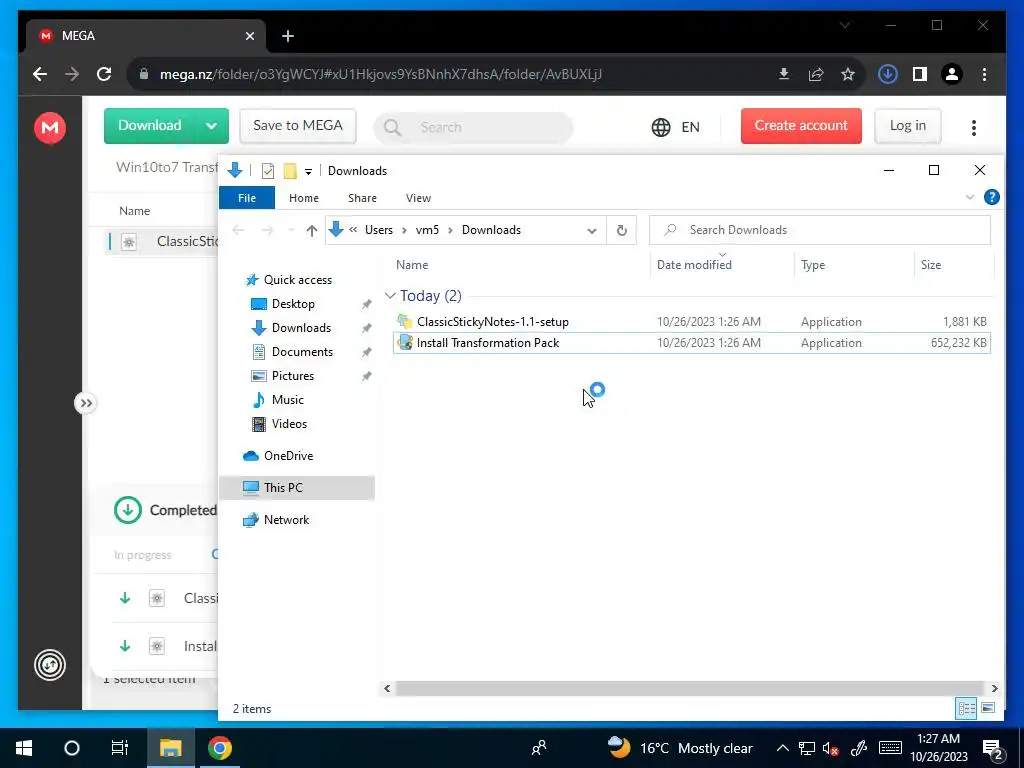The width and height of the screenshot is (1024, 768).
Task: Click Properties icon in quick access toolbar
Action: [x=268, y=171]
